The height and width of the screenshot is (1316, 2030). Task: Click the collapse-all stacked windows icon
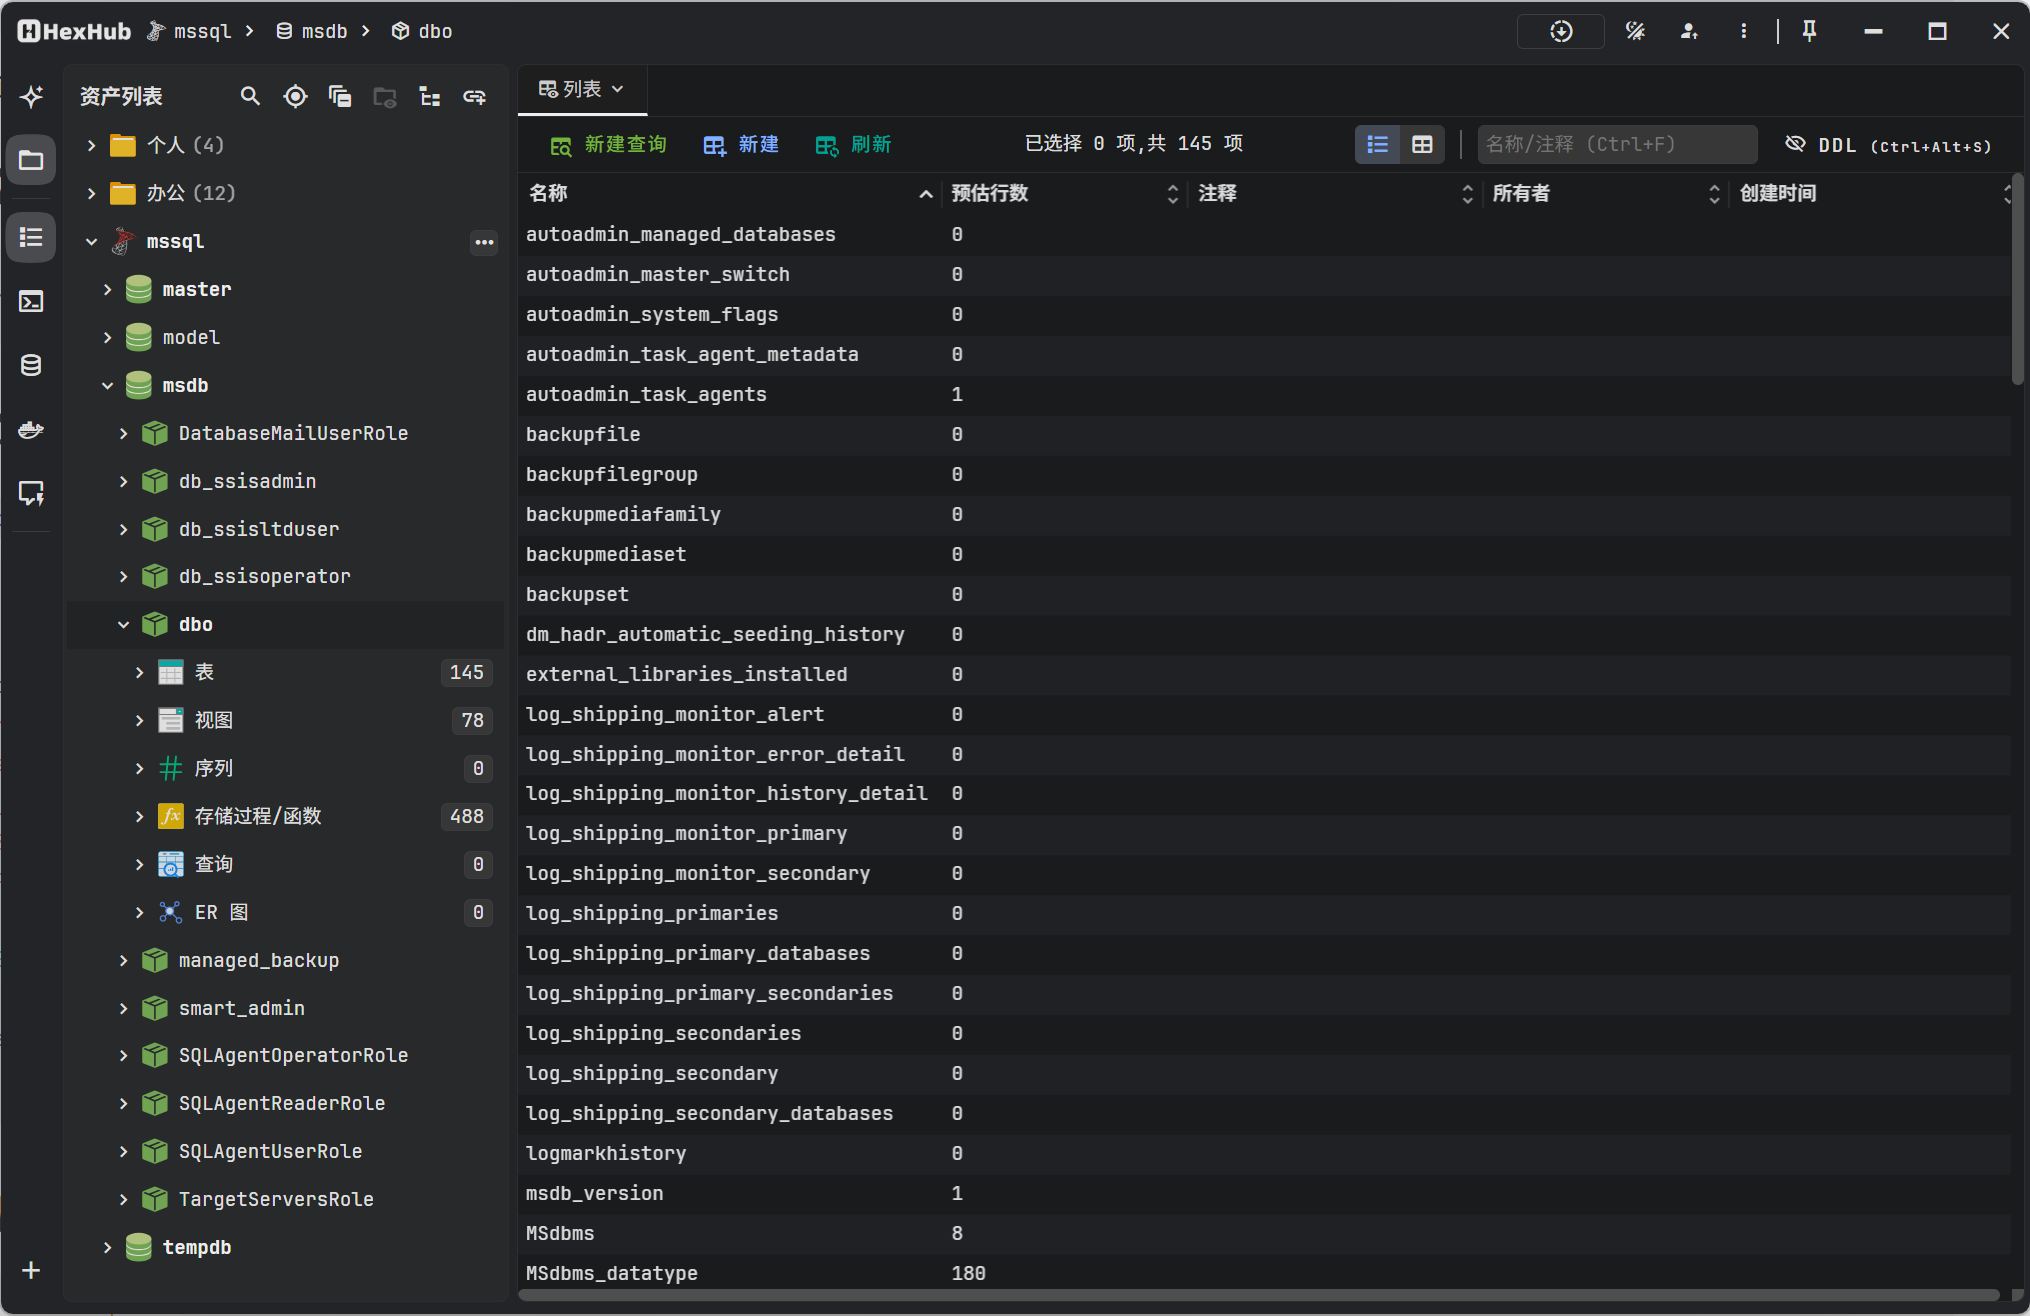pyautogui.click(x=340, y=96)
